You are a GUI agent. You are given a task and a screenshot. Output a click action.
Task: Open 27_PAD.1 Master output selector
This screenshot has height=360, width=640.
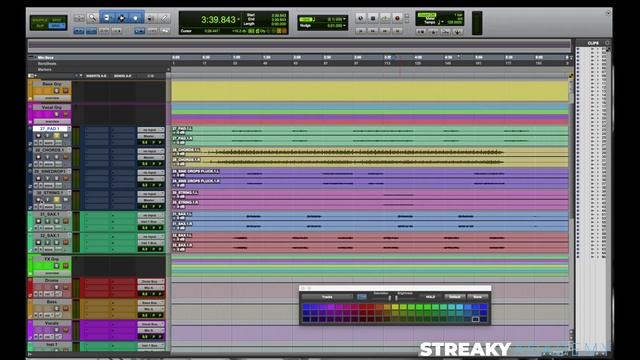pos(151,136)
